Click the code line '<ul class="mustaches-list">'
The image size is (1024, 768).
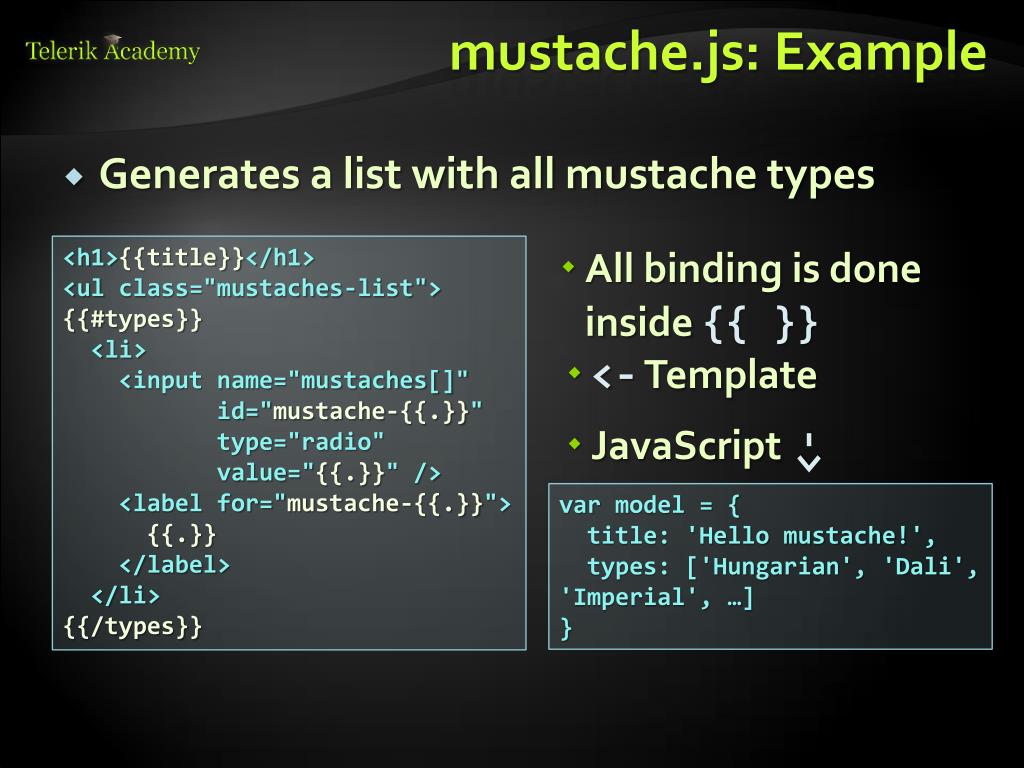(252, 288)
